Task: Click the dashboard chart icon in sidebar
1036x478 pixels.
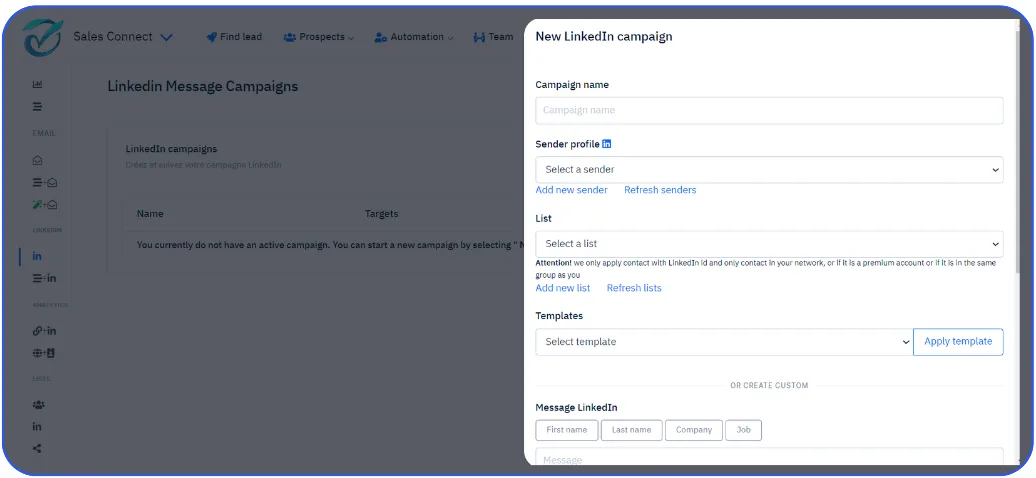Action: (x=38, y=84)
